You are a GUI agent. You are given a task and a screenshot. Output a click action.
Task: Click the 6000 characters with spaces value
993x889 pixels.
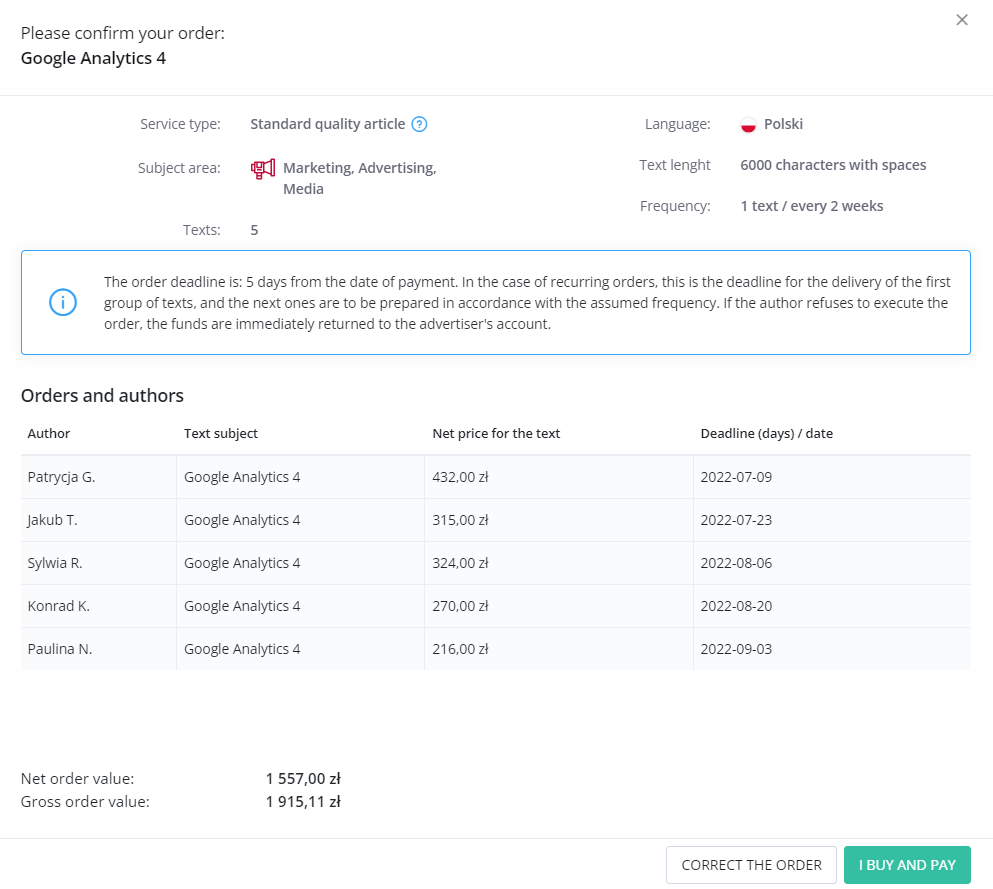(x=833, y=165)
